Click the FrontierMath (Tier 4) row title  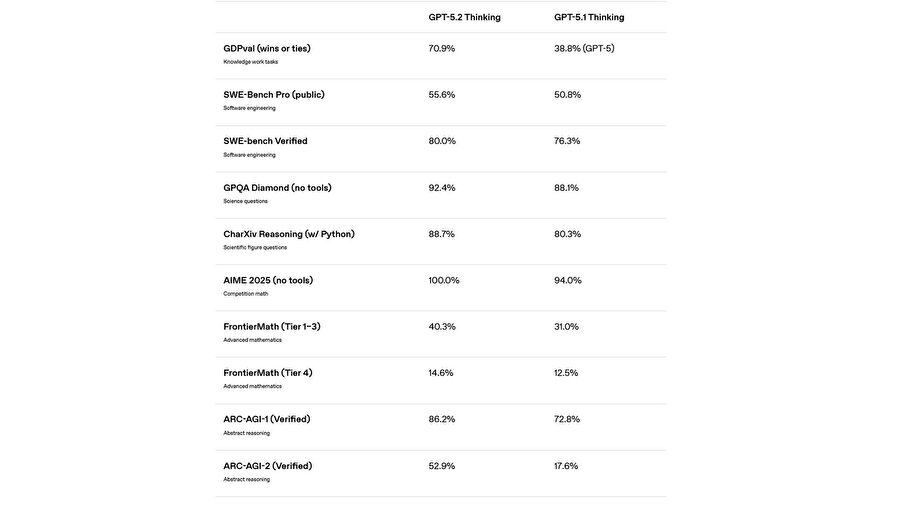click(268, 373)
